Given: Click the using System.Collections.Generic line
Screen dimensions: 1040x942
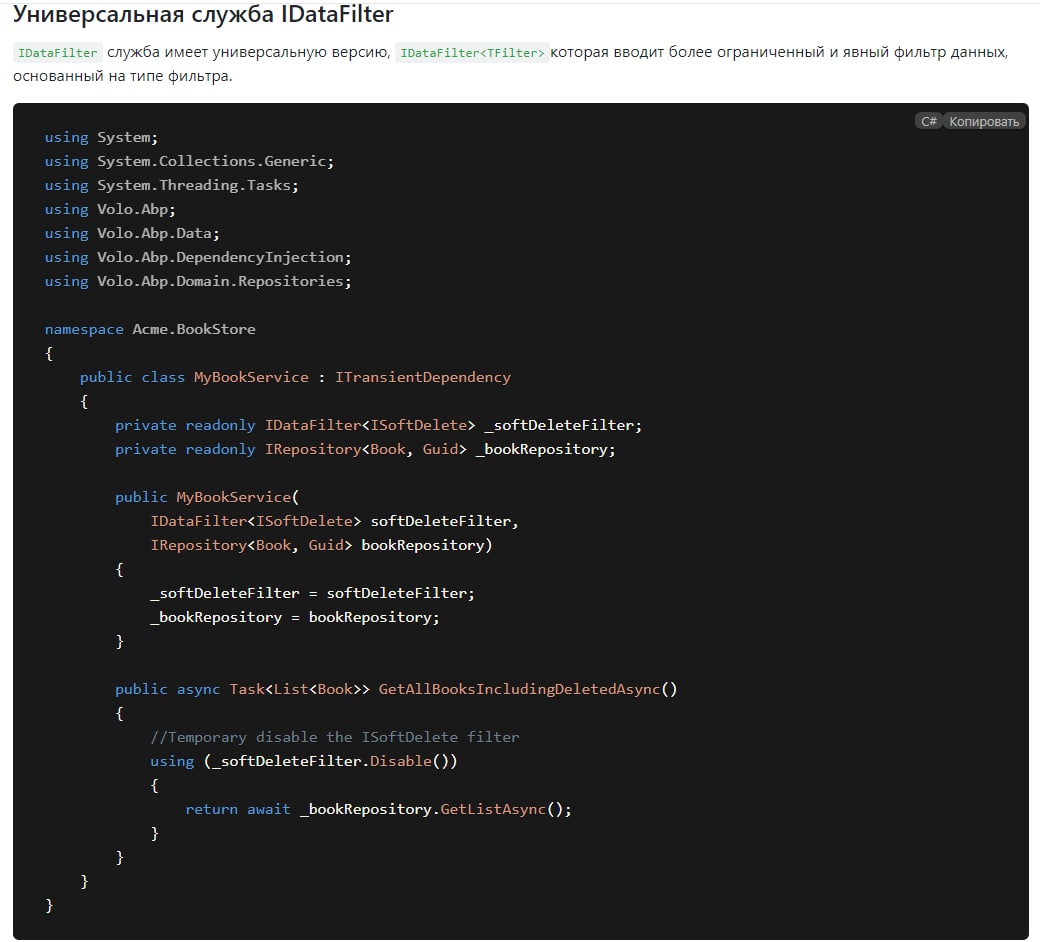Looking at the screenshot, I should (189, 161).
